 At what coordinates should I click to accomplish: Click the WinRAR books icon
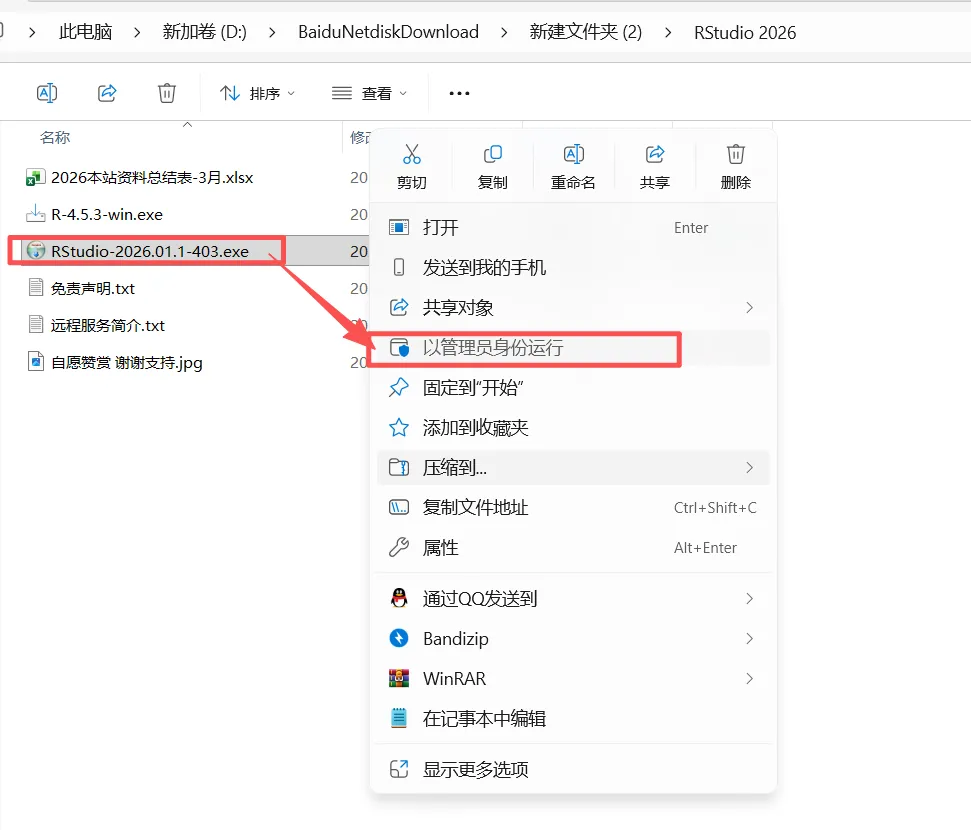pyautogui.click(x=399, y=679)
